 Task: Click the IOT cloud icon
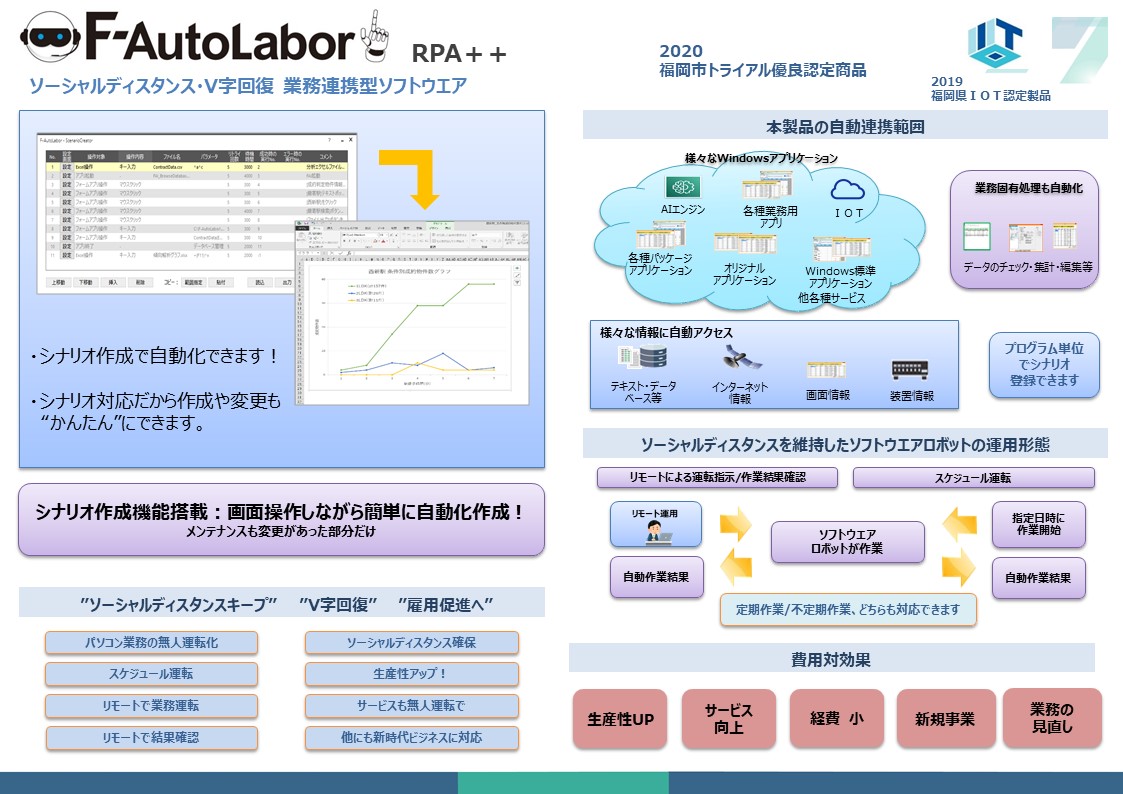(847, 190)
